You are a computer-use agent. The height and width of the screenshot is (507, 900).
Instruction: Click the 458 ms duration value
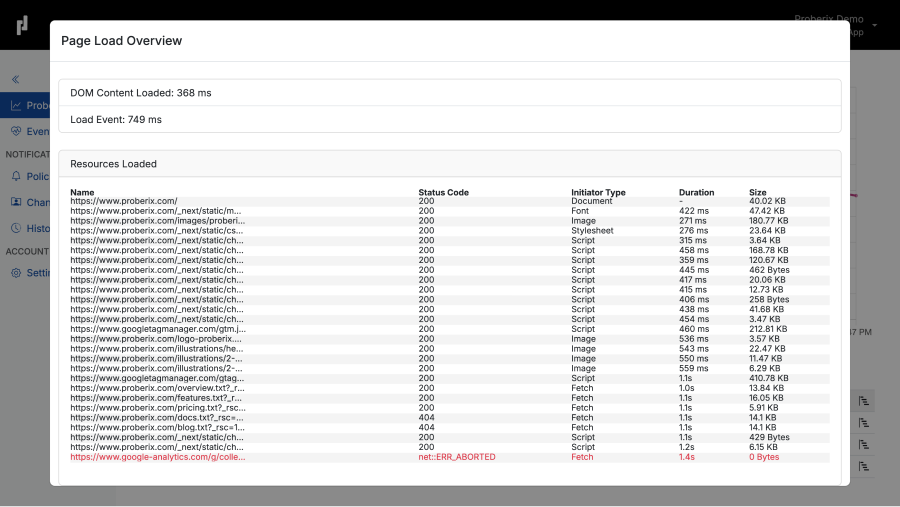click(x=694, y=250)
